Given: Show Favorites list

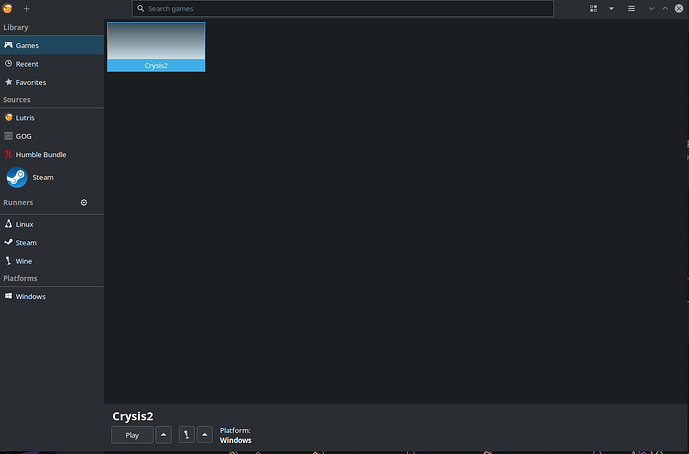Looking at the screenshot, I should tap(52, 82).
